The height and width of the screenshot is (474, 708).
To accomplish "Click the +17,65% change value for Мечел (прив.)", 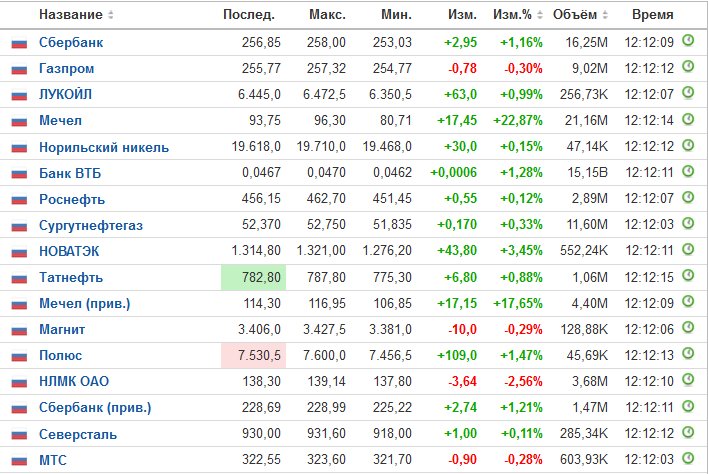I will [x=518, y=303].
